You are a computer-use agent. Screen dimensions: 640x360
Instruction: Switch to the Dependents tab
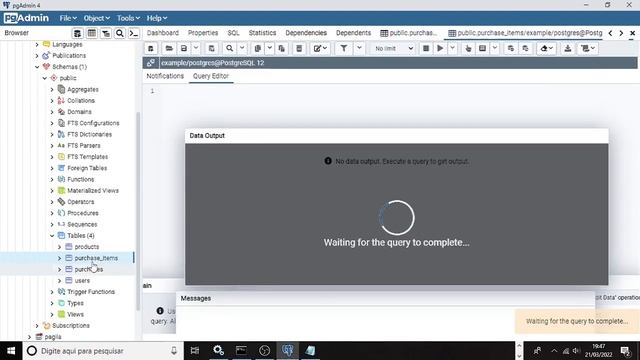pyautogui.click(x=353, y=33)
